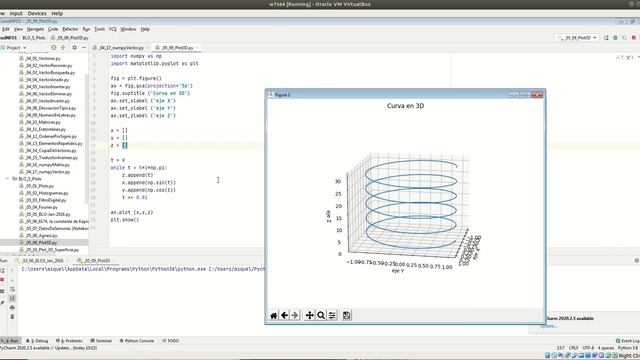
Task: Open the Python Console tool window
Action: click(x=137, y=340)
